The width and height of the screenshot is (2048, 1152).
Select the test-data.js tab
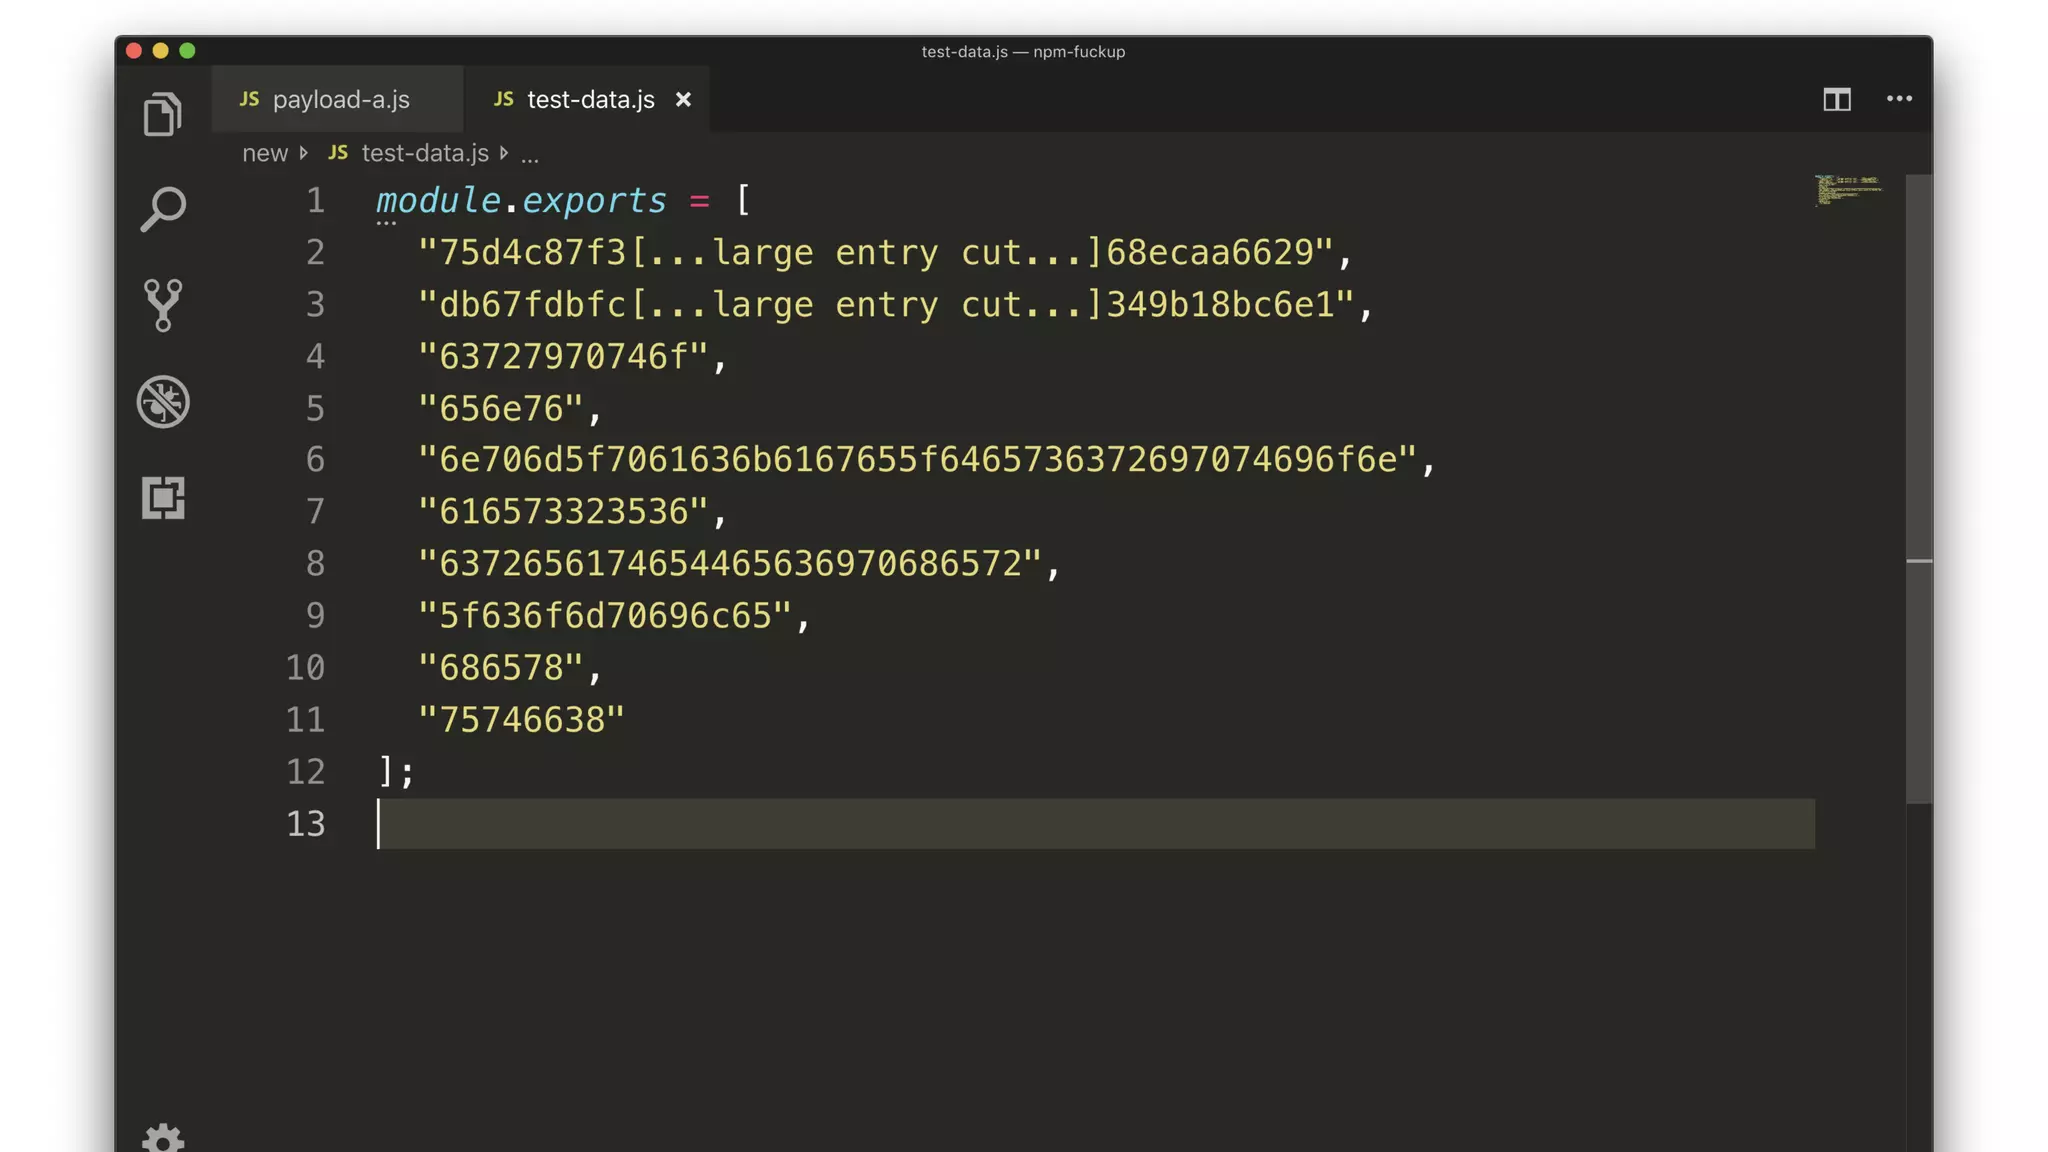click(x=590, y=100)
